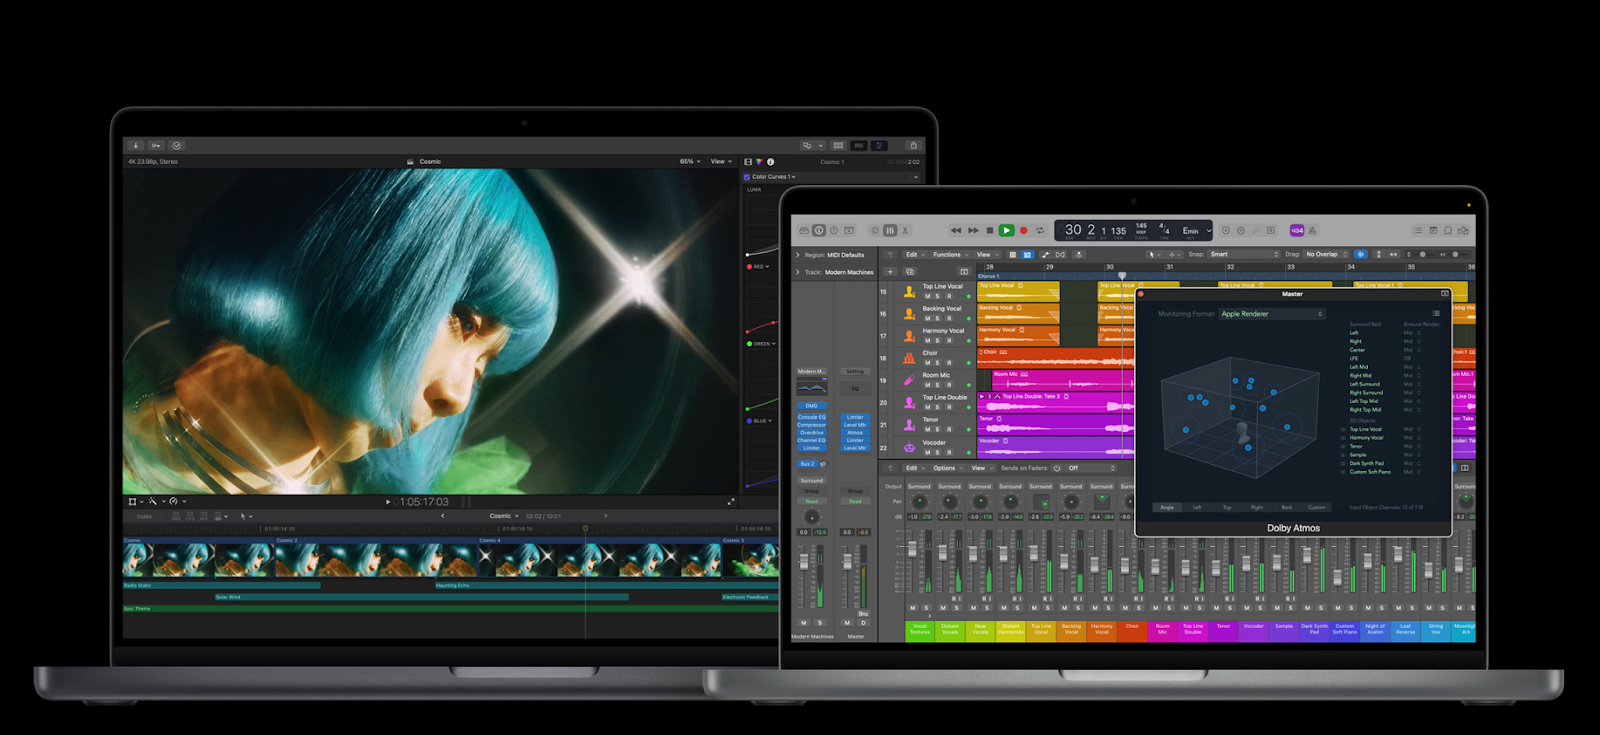
Task: Click the Vocoder robot track icon
Action: point(909,447)
